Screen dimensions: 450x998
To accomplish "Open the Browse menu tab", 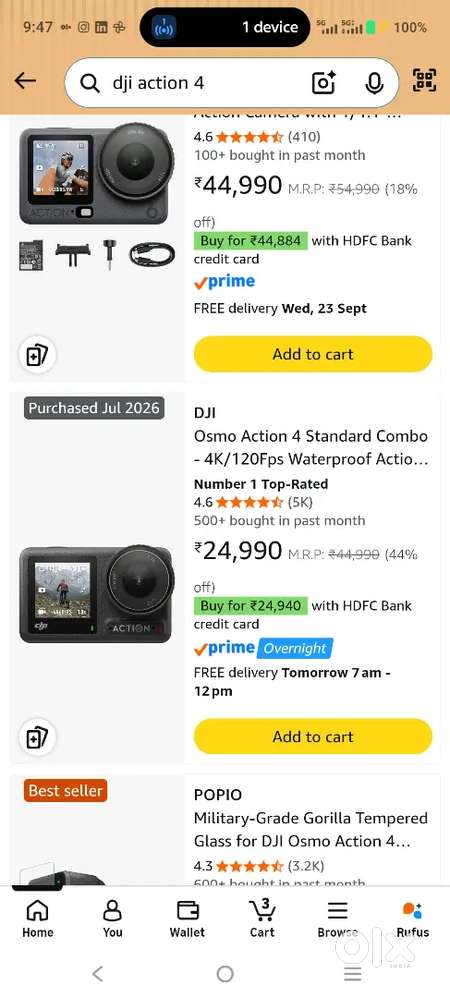I will tap(337, 918).
